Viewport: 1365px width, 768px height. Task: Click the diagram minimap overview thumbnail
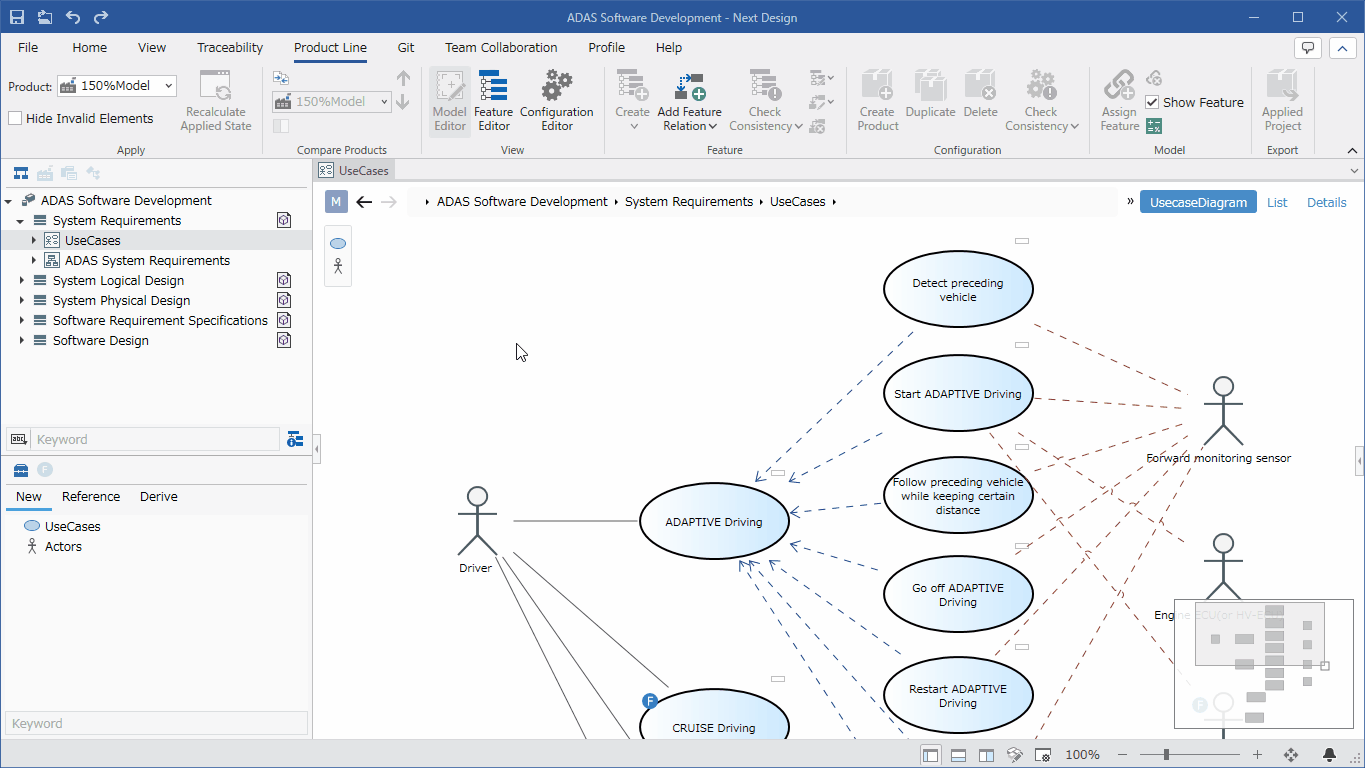point(1264,664)
